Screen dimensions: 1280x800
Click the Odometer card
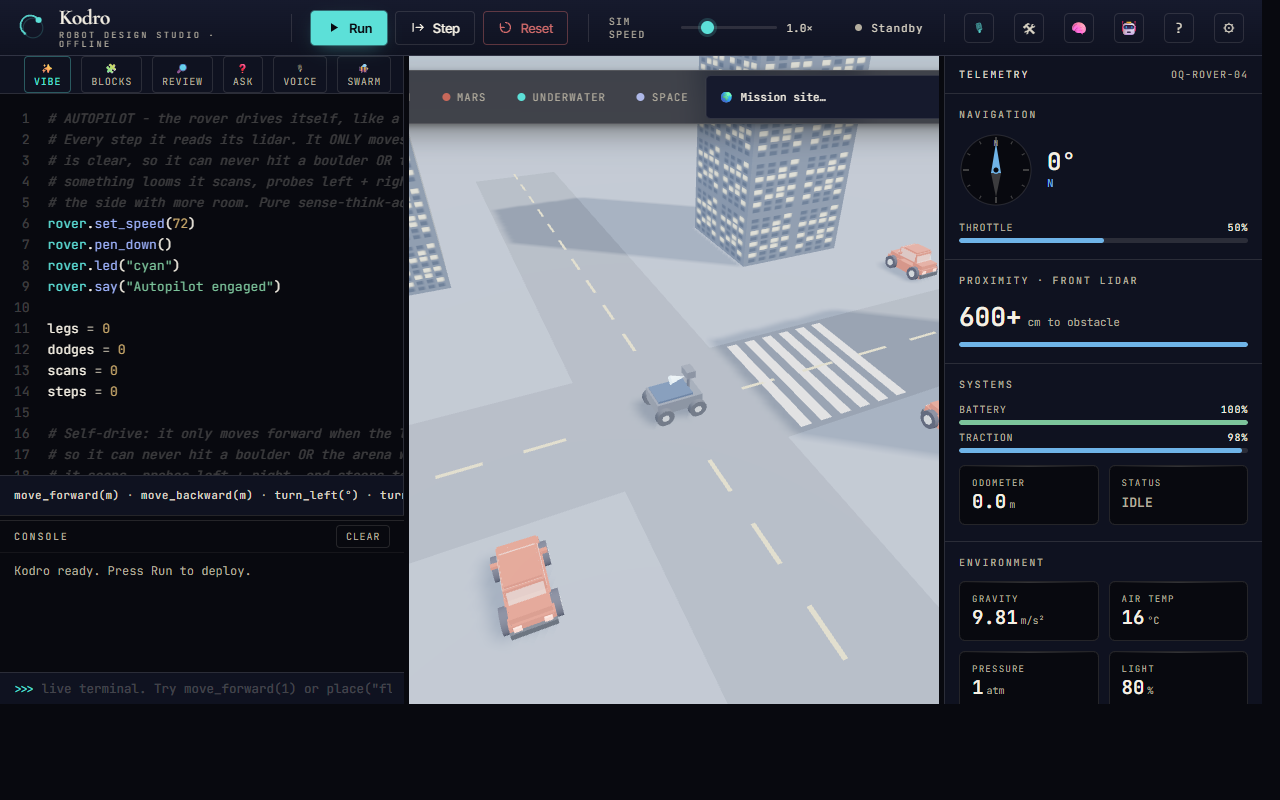point(1028,495)
